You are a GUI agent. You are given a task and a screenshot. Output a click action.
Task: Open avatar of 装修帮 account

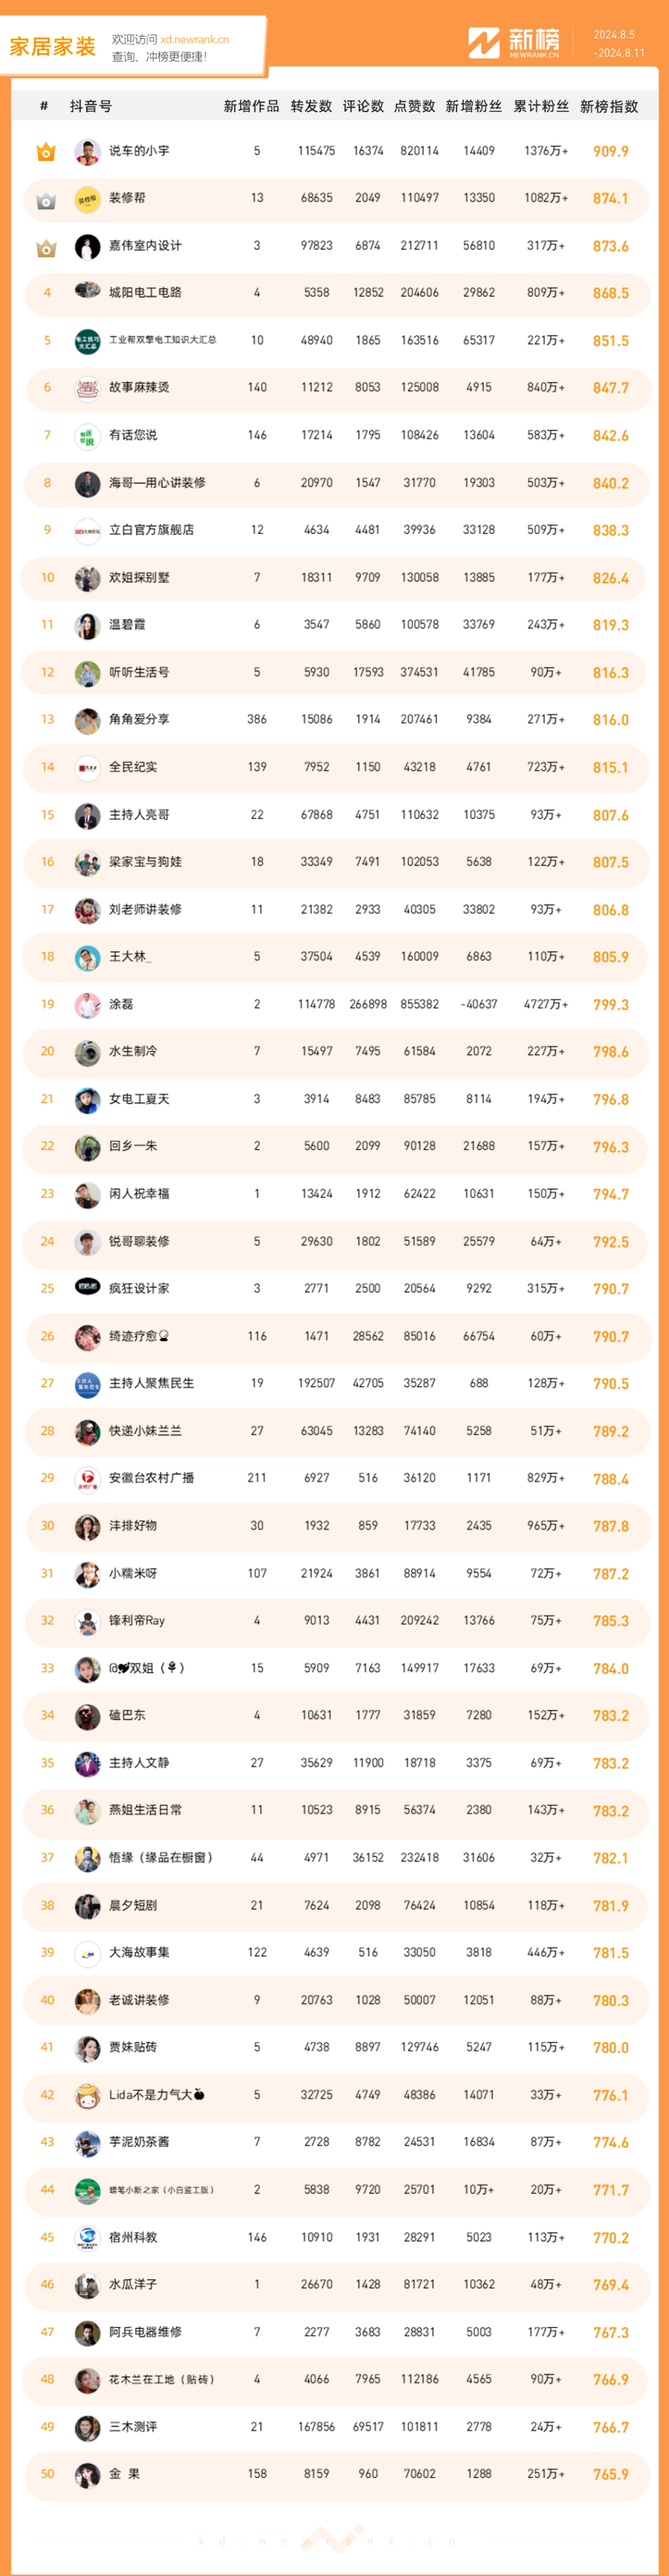tap(88, 199)
